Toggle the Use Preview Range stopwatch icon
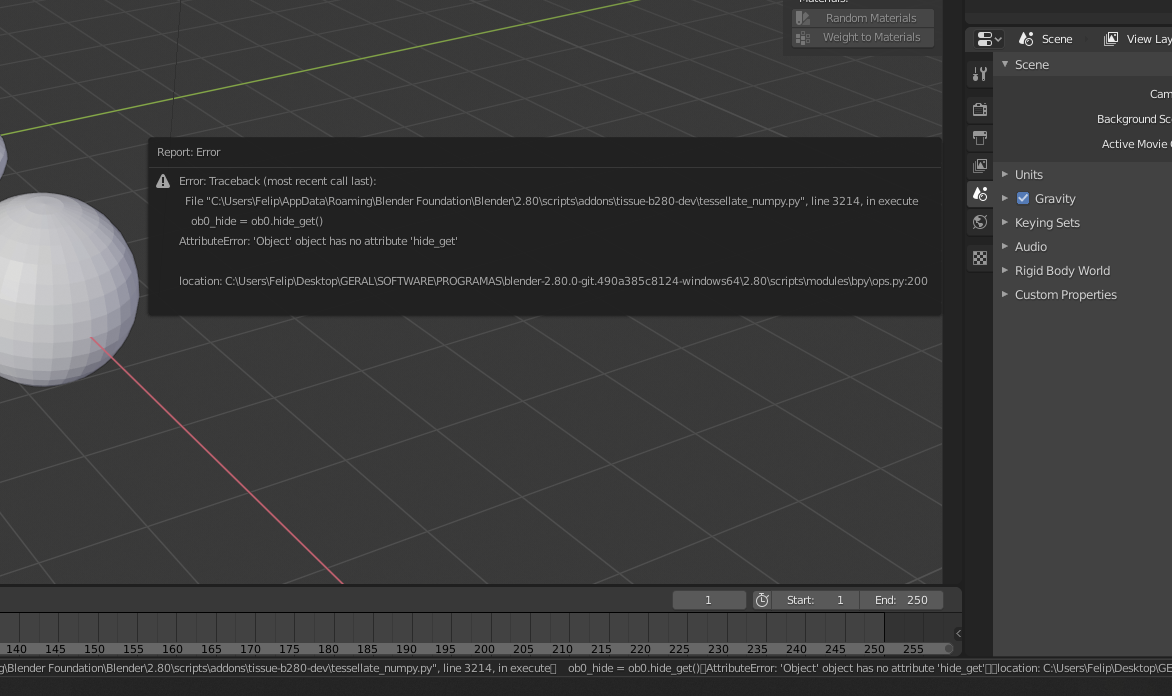The width and height of the screenshot is (1172, 696). tap(762, 600)
